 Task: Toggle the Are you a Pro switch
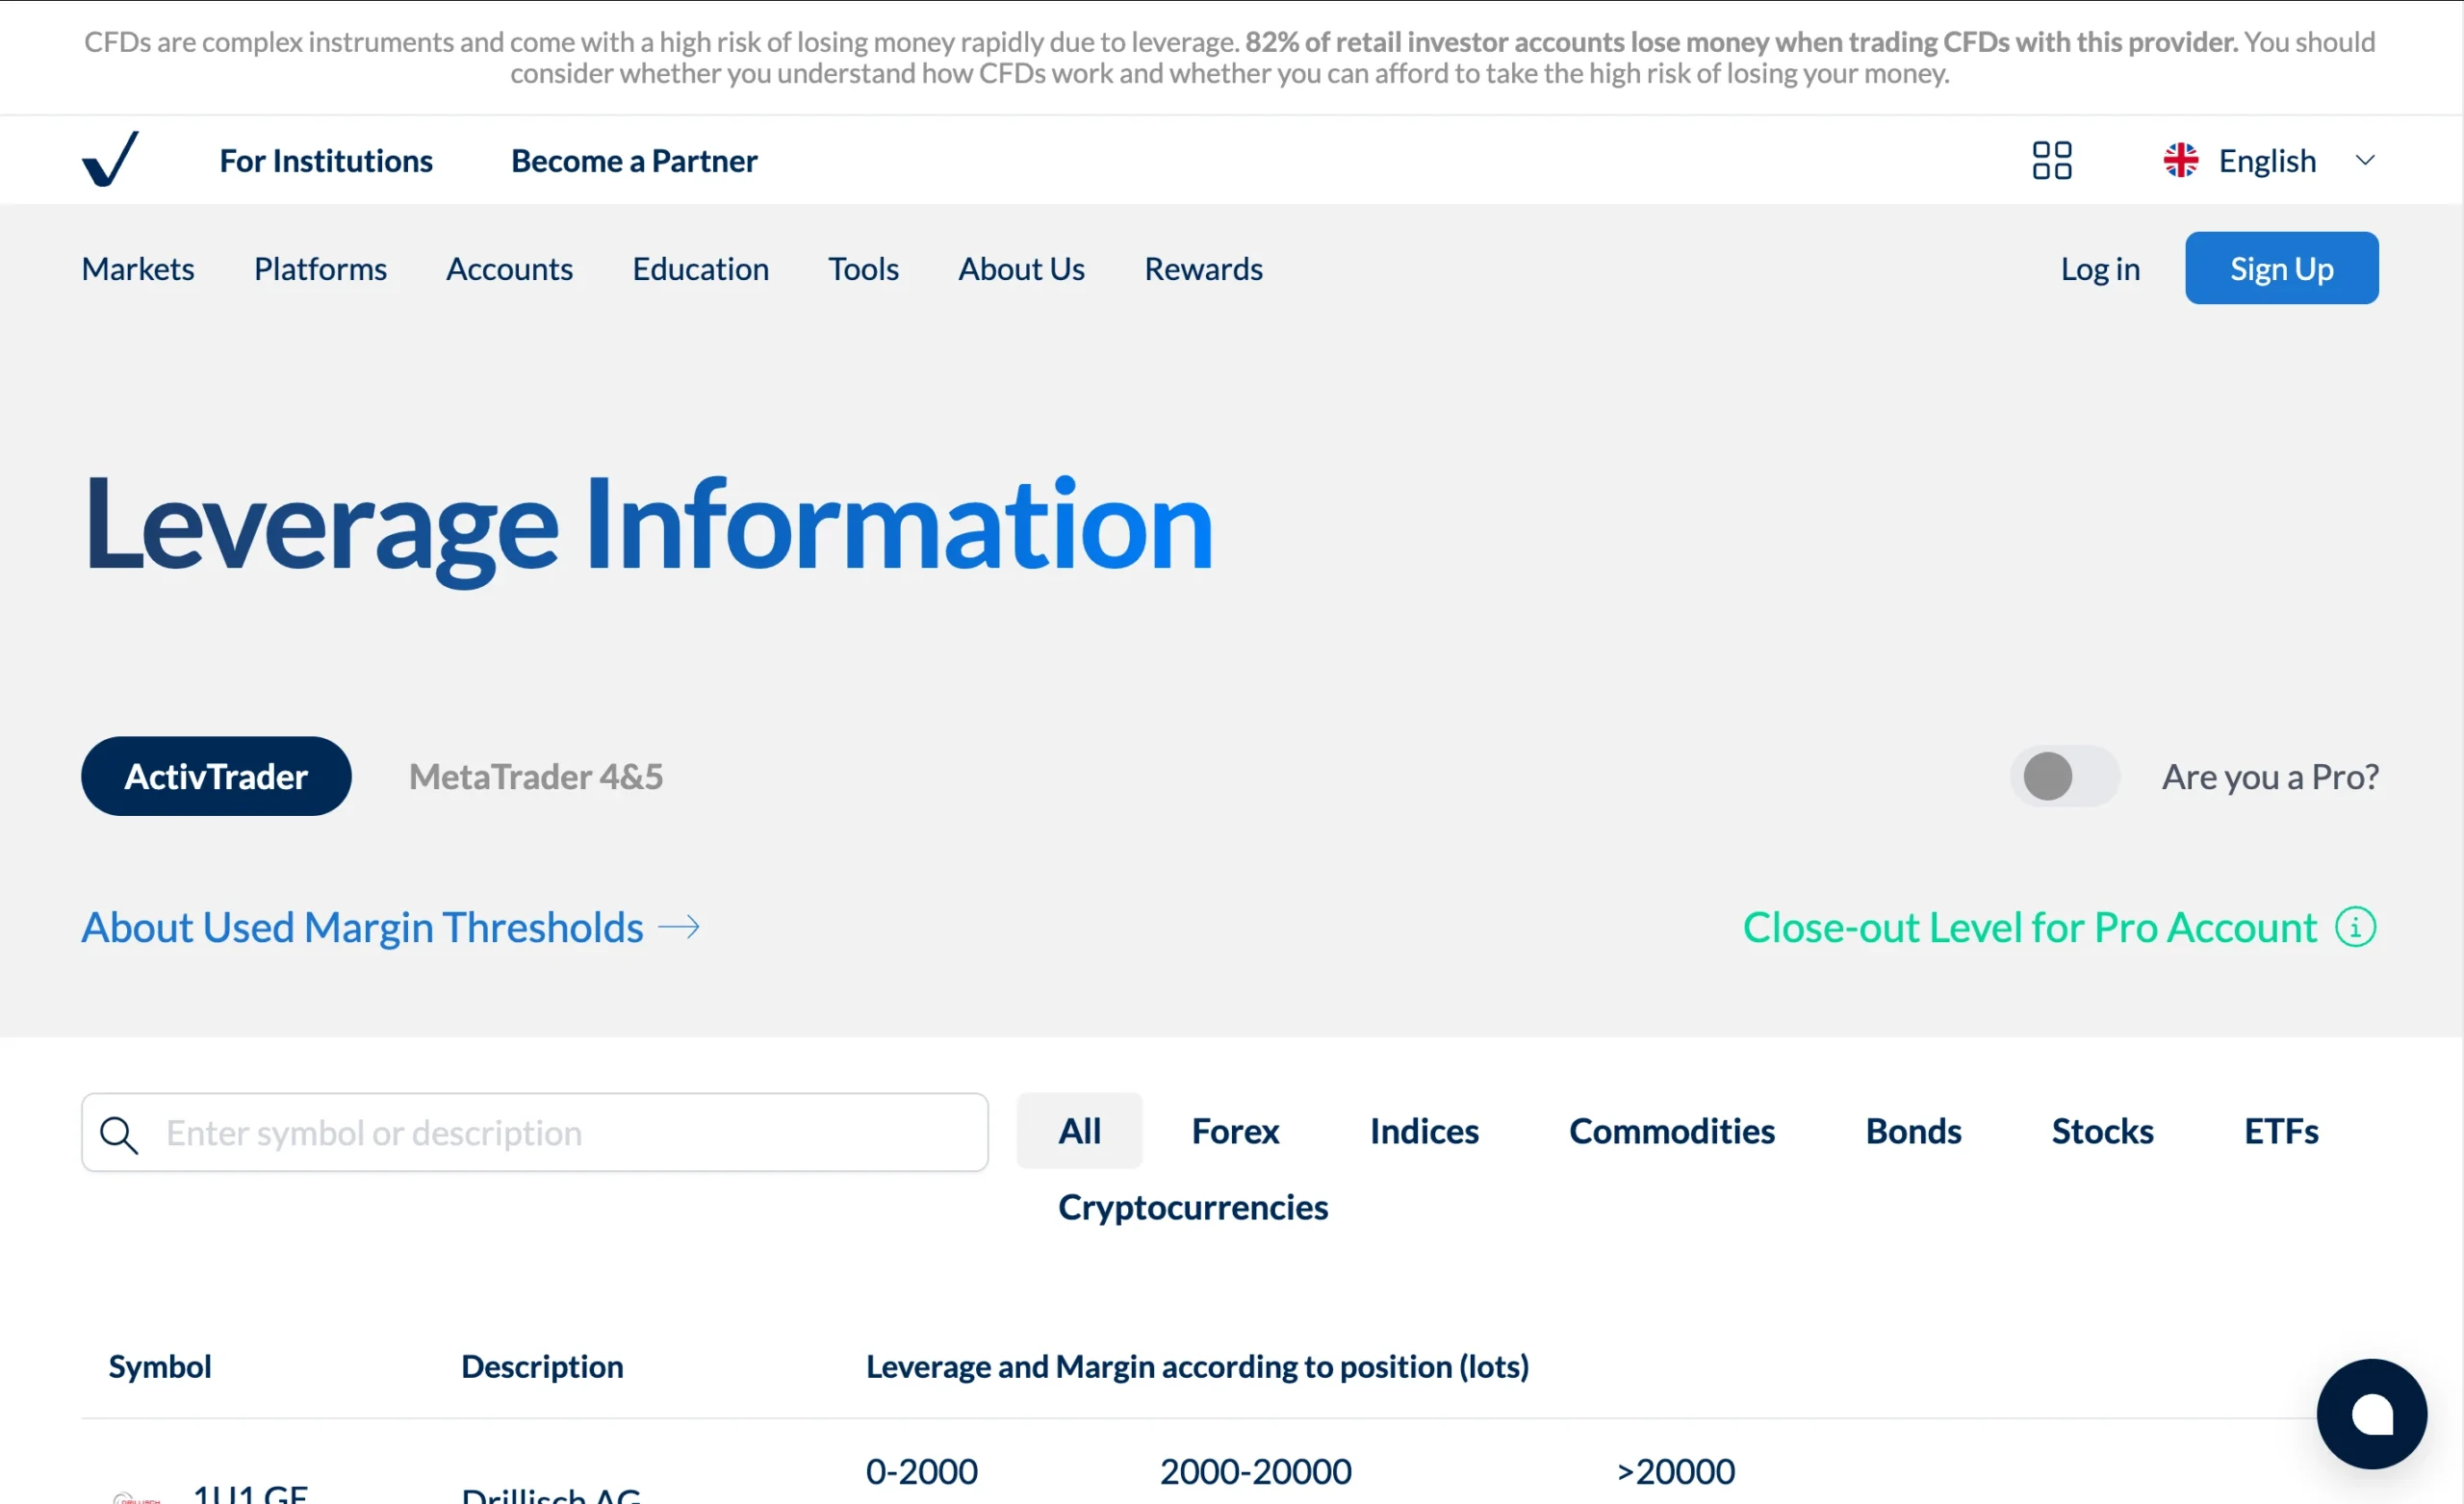[2064, 776]
